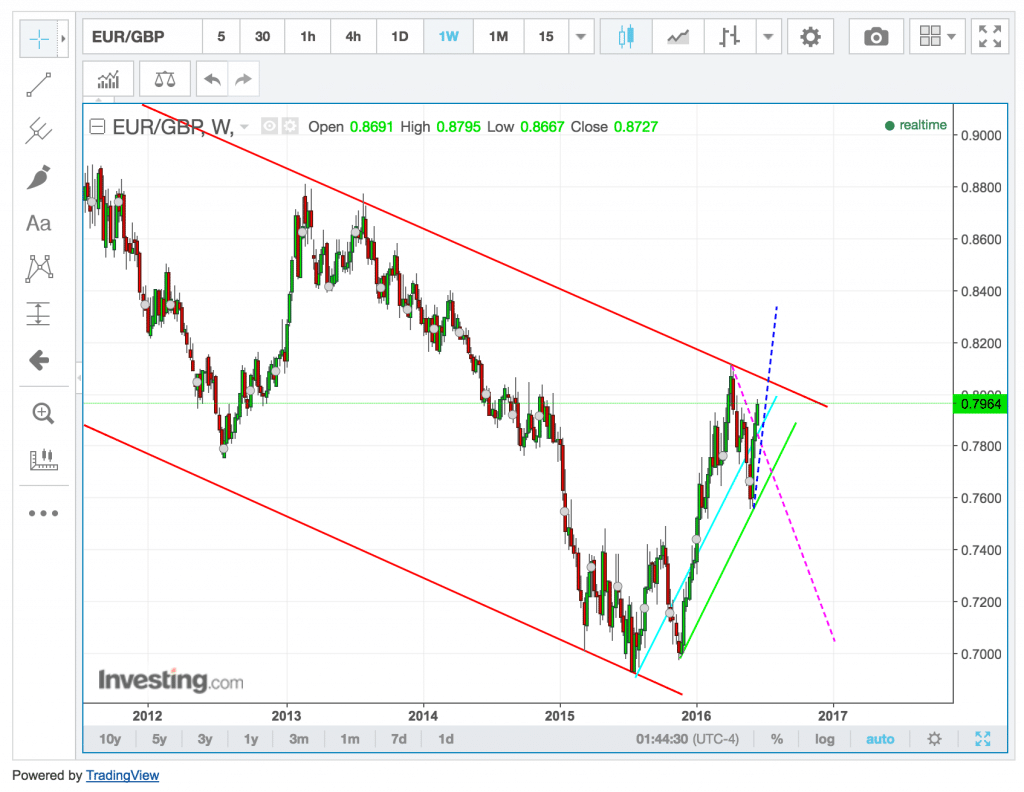
Task: Toggle the log scale option
Action: click(824, 739)
